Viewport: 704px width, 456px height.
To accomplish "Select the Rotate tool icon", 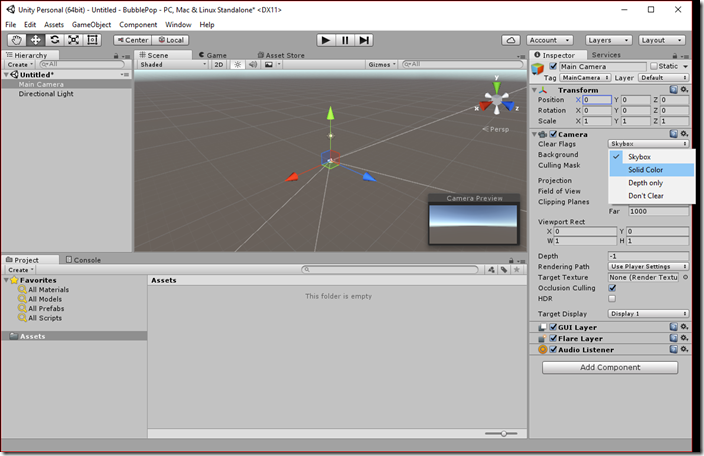I will (x=54, y=40).
